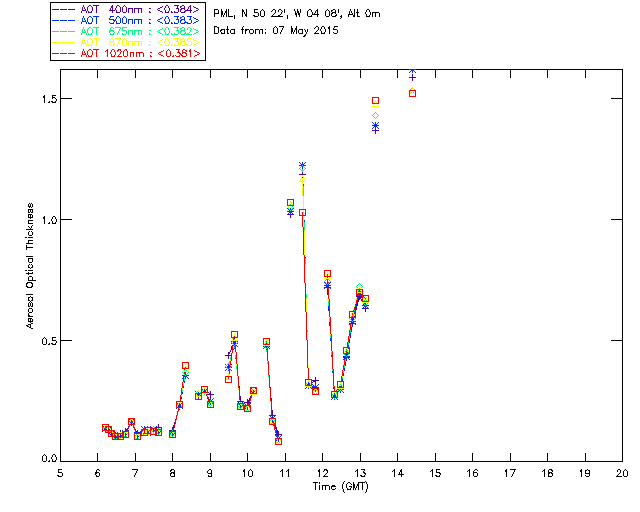This screenshot has height=512, width=640.
Task: Click the 1.5 tick label on y-axis
Action: tap(46, 99)
